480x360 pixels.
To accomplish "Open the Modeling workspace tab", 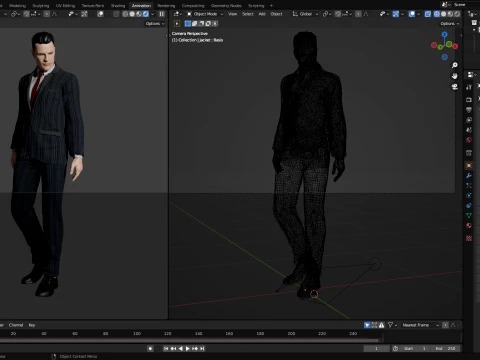I will coord(17,6).
